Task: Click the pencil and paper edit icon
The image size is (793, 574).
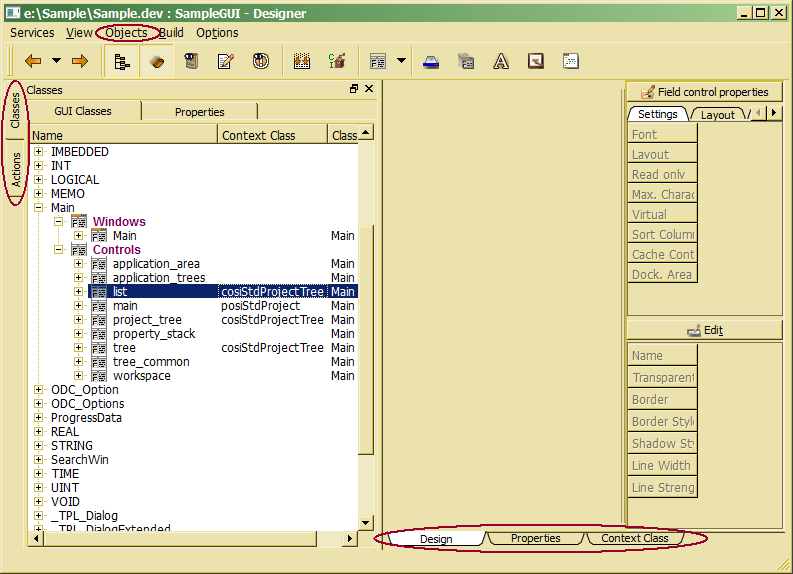Action: [x=225, y=61]
